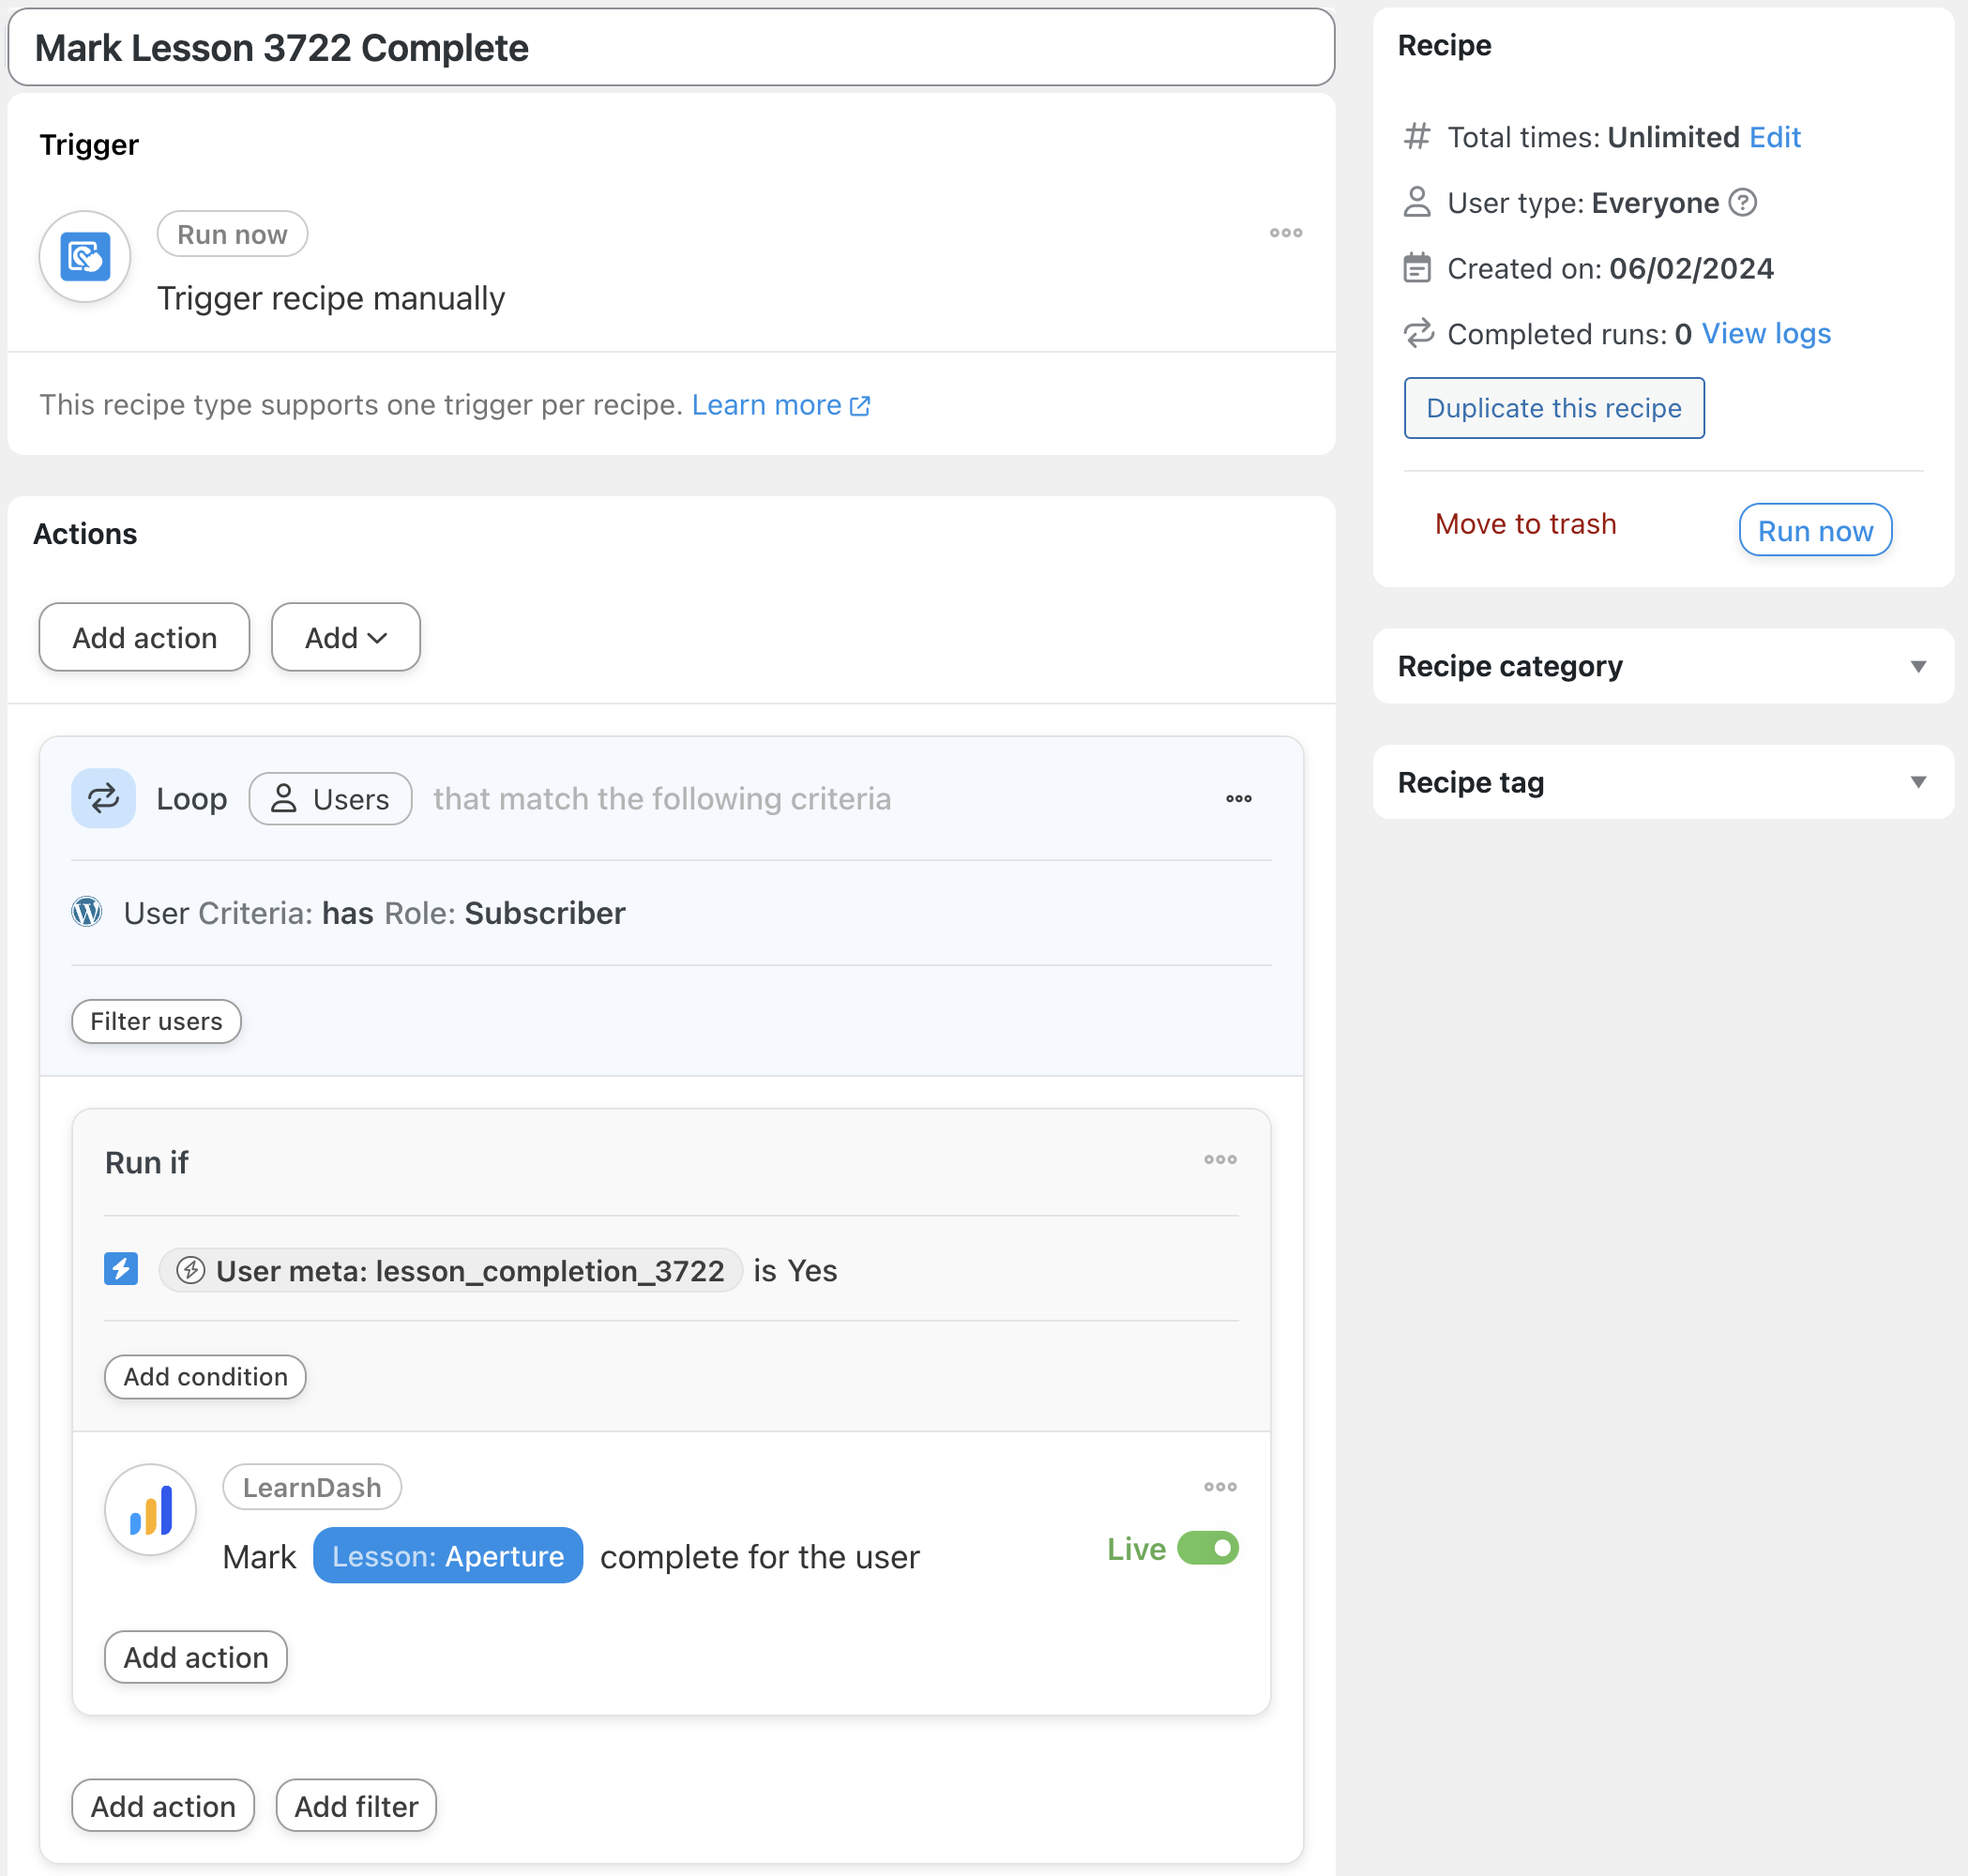Open the Add dropdown under Actions
Screen dimensions: 1968x1876
345,637
